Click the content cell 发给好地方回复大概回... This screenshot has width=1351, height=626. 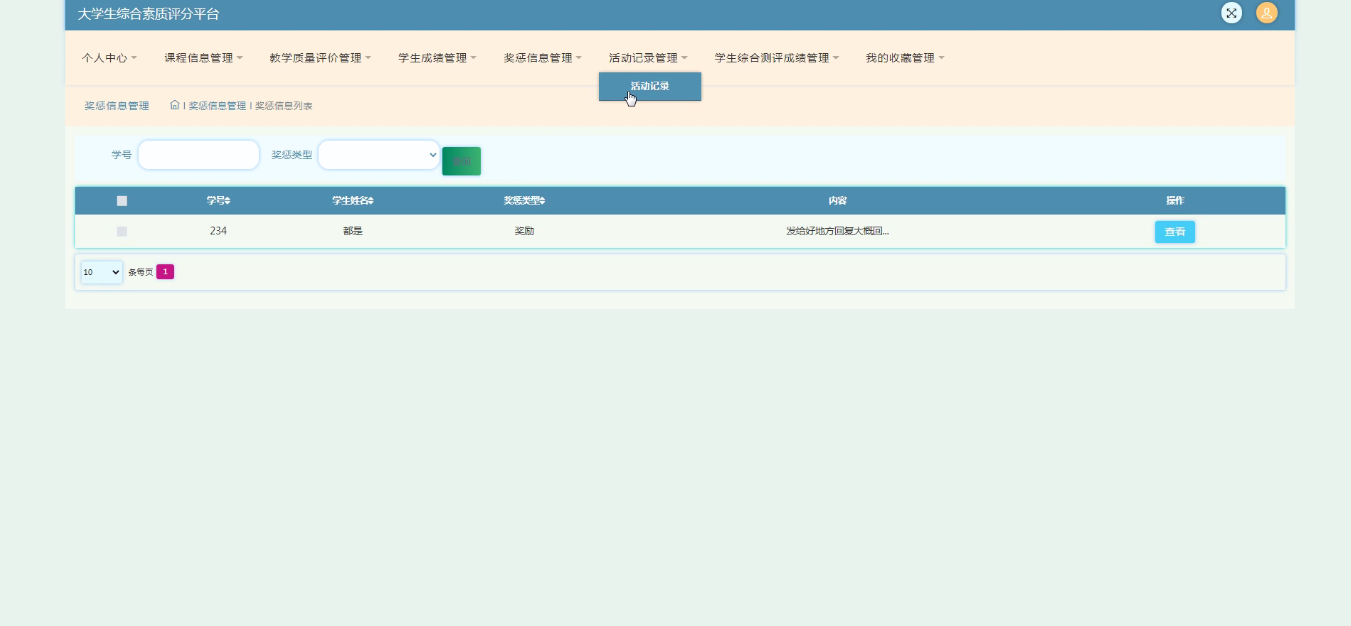[838, 231]
